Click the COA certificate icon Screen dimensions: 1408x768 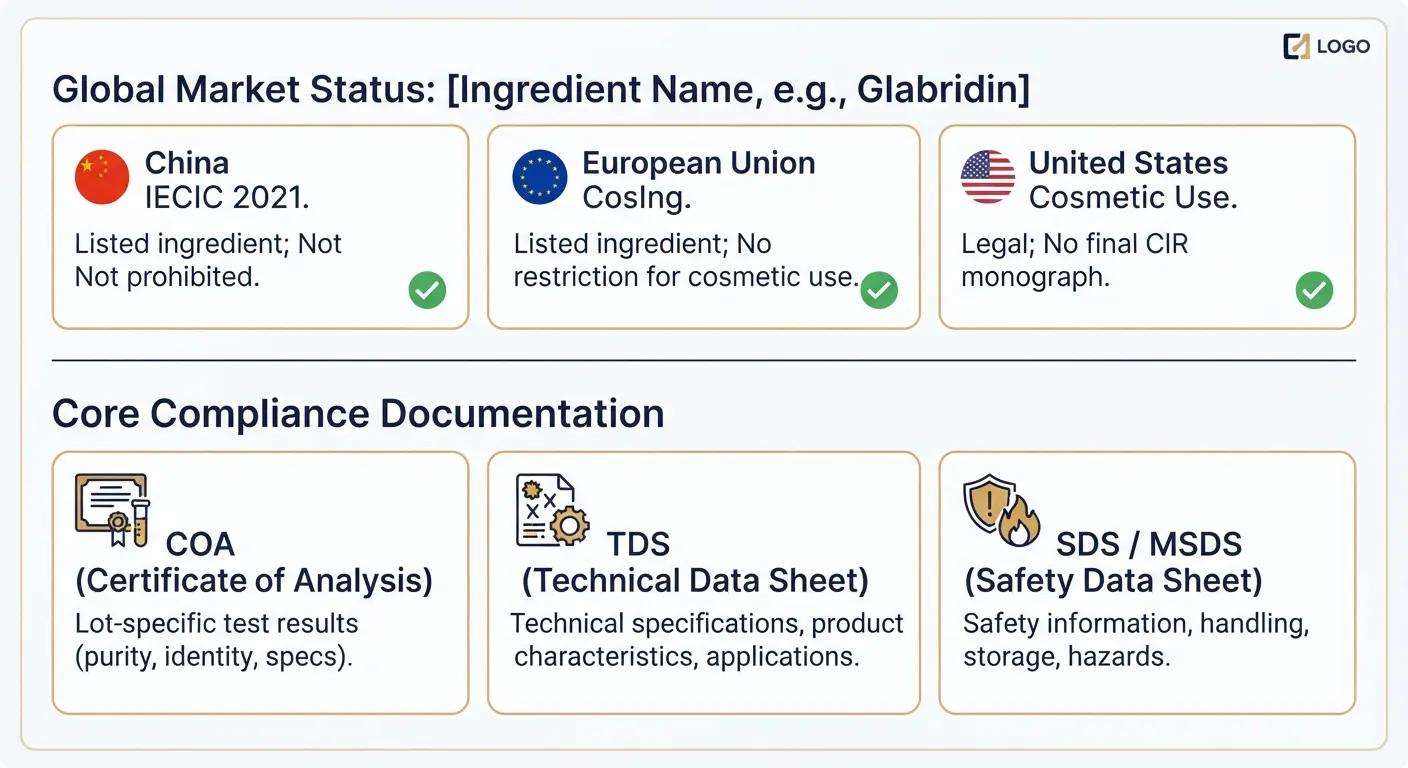point(112,510)
